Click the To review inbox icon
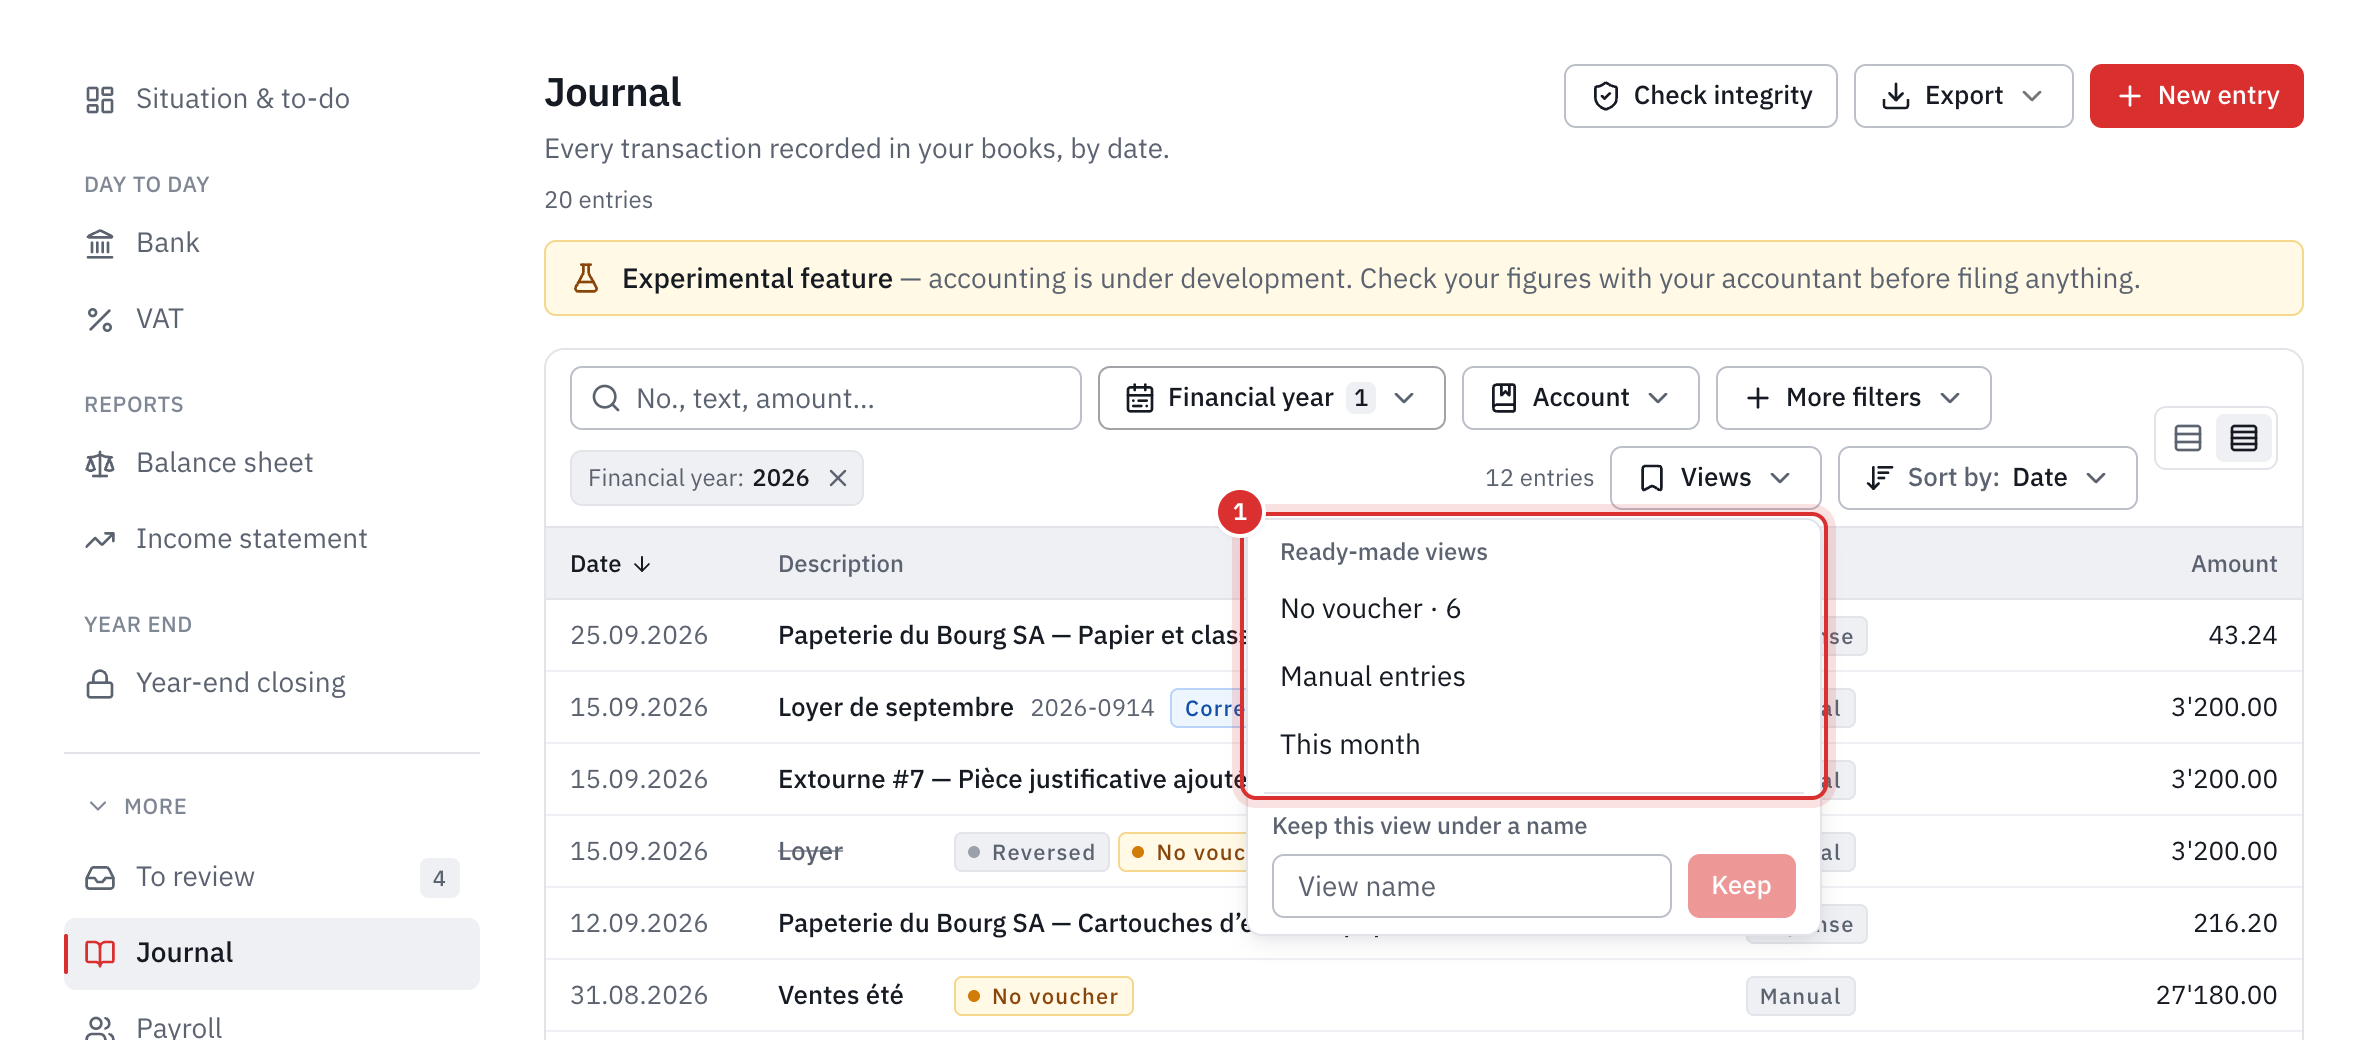 coord(100,877)
